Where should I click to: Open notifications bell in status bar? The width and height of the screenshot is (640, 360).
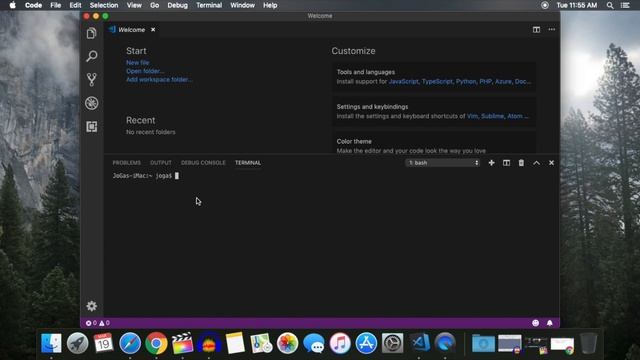(x=550, y=323)
